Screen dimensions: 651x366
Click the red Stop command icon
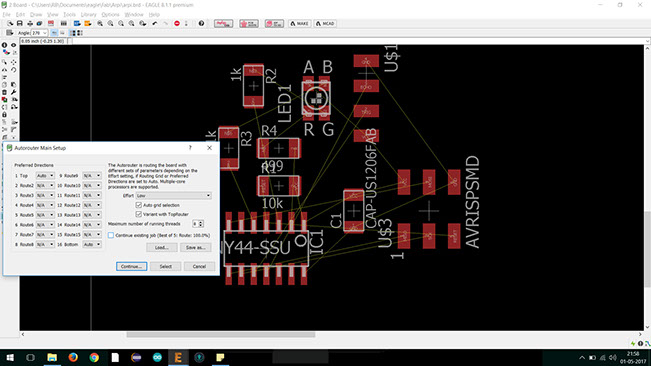[177, 24]
